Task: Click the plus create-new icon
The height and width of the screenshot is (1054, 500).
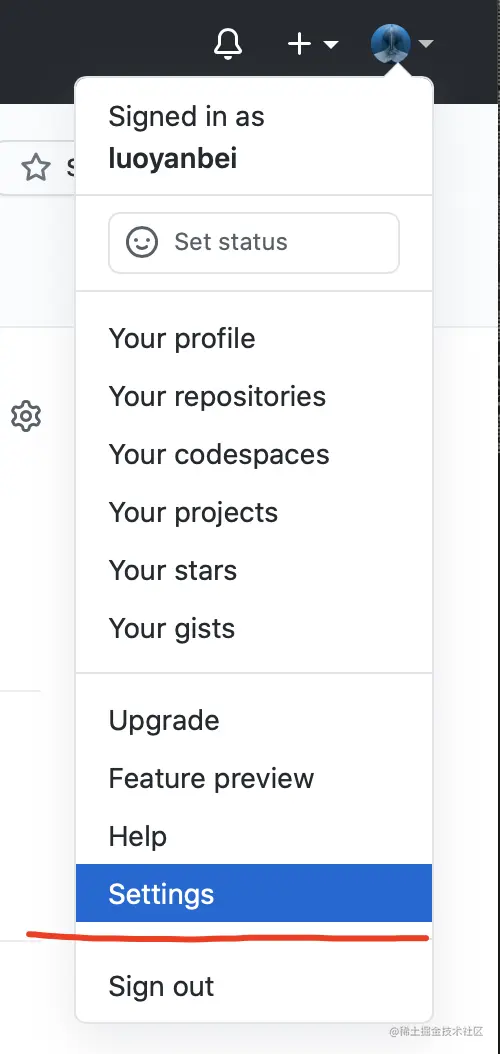Action: [299, 44]
